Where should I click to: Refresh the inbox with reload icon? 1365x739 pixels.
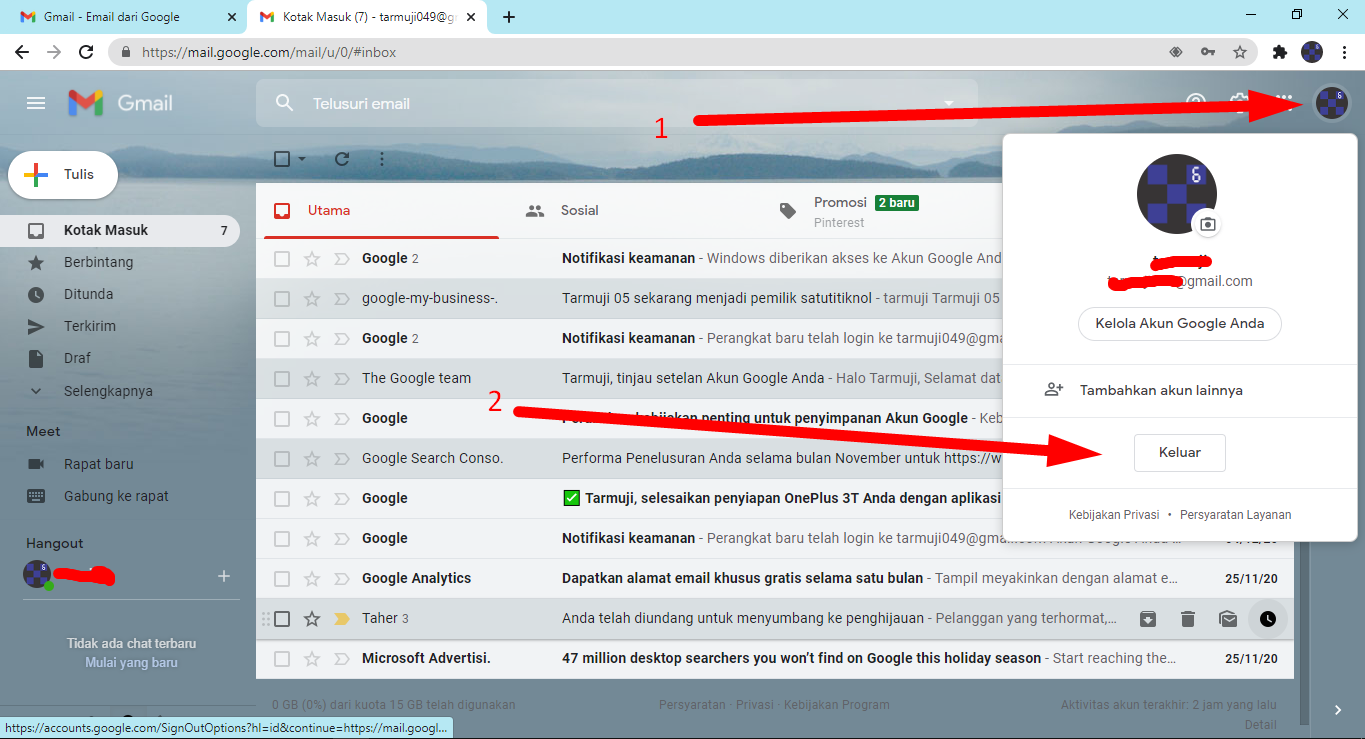(x=342, y=159)
